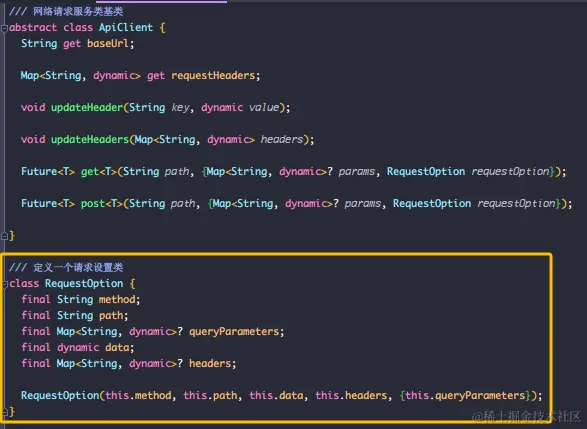Click the 'method' field declaration
The width and height of the screenshot is (587, 429).
117,299
